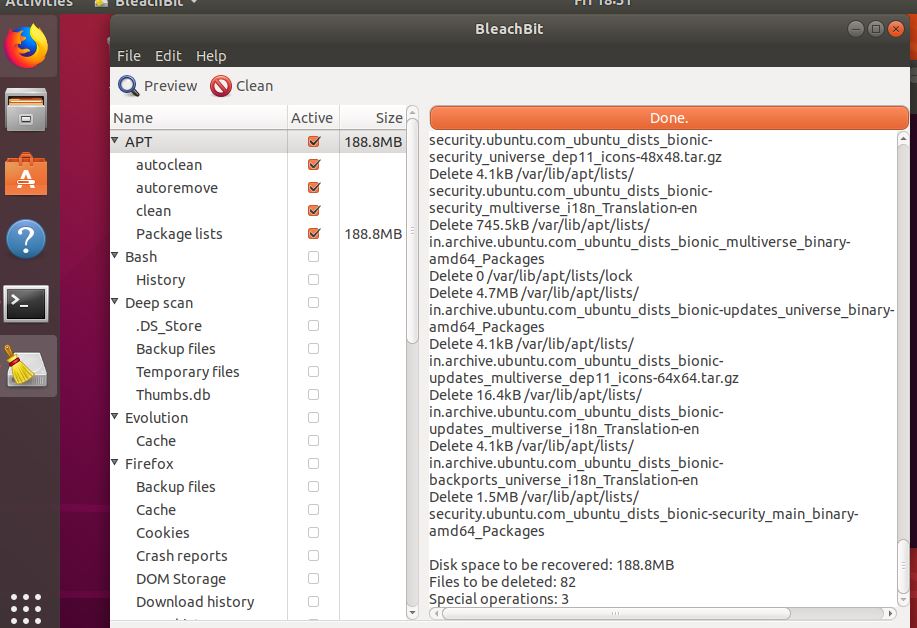Uncheck the autoclean checkbox
Screen dimensions: 917x628
coord(314,164)
